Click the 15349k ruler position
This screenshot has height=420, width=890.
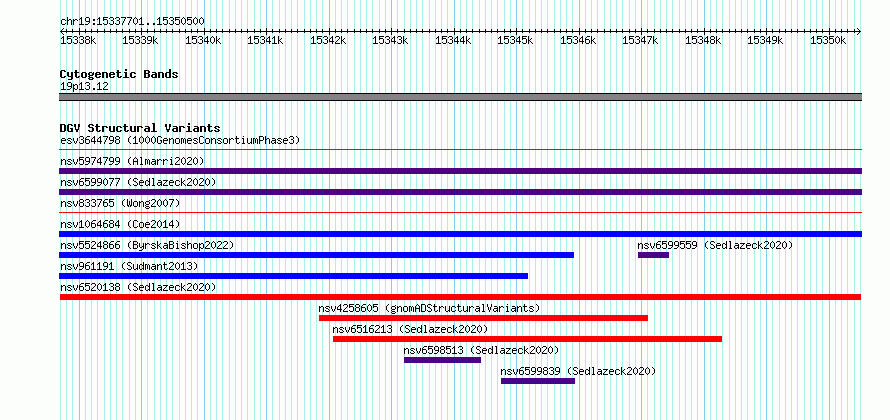click(766, 40)
